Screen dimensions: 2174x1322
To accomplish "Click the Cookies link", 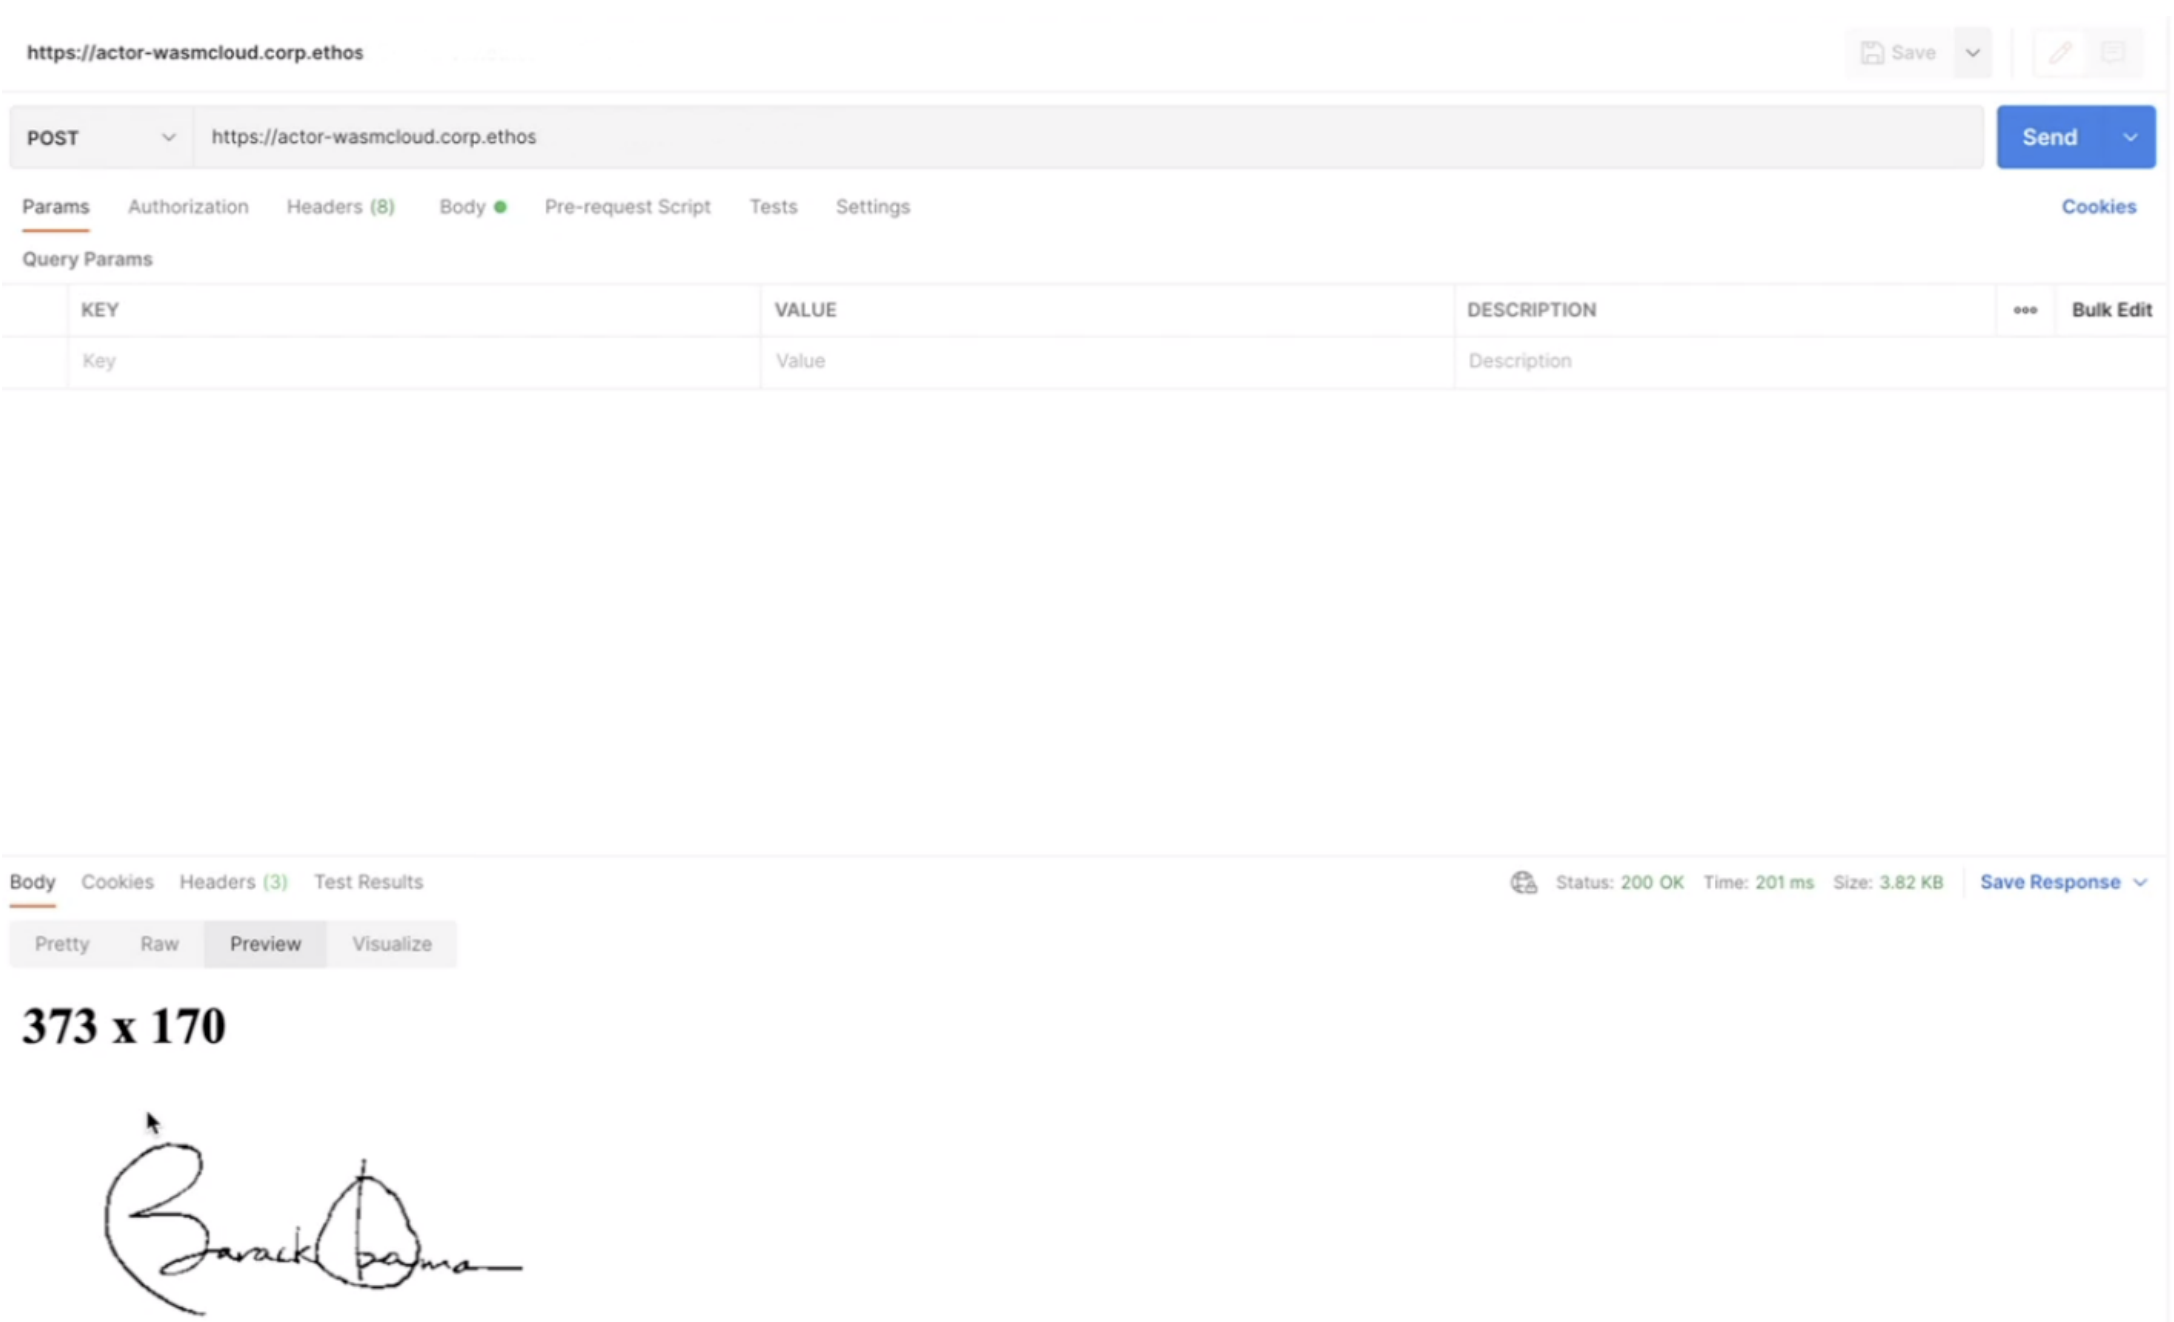I will 2098,207.
